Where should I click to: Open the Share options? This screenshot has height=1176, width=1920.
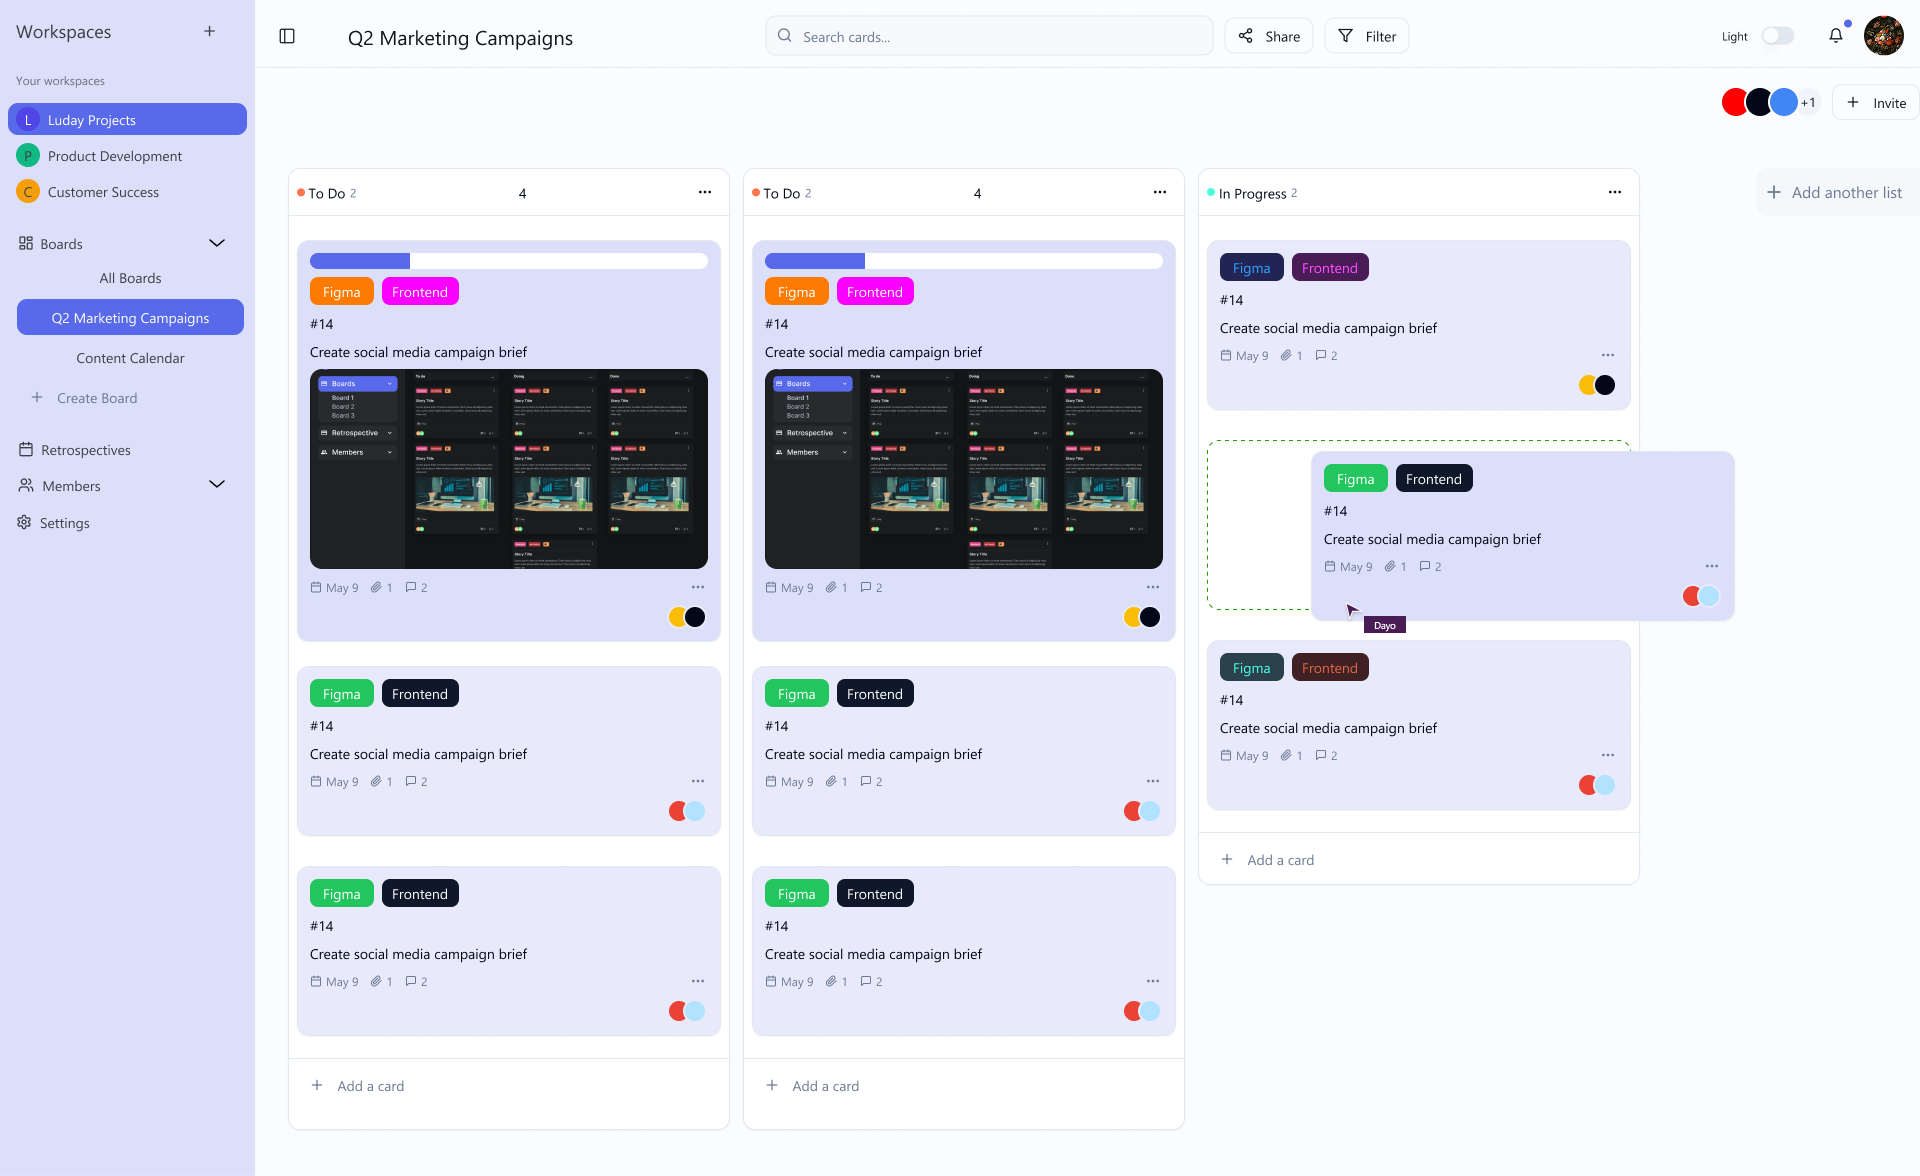(1268, 36)
